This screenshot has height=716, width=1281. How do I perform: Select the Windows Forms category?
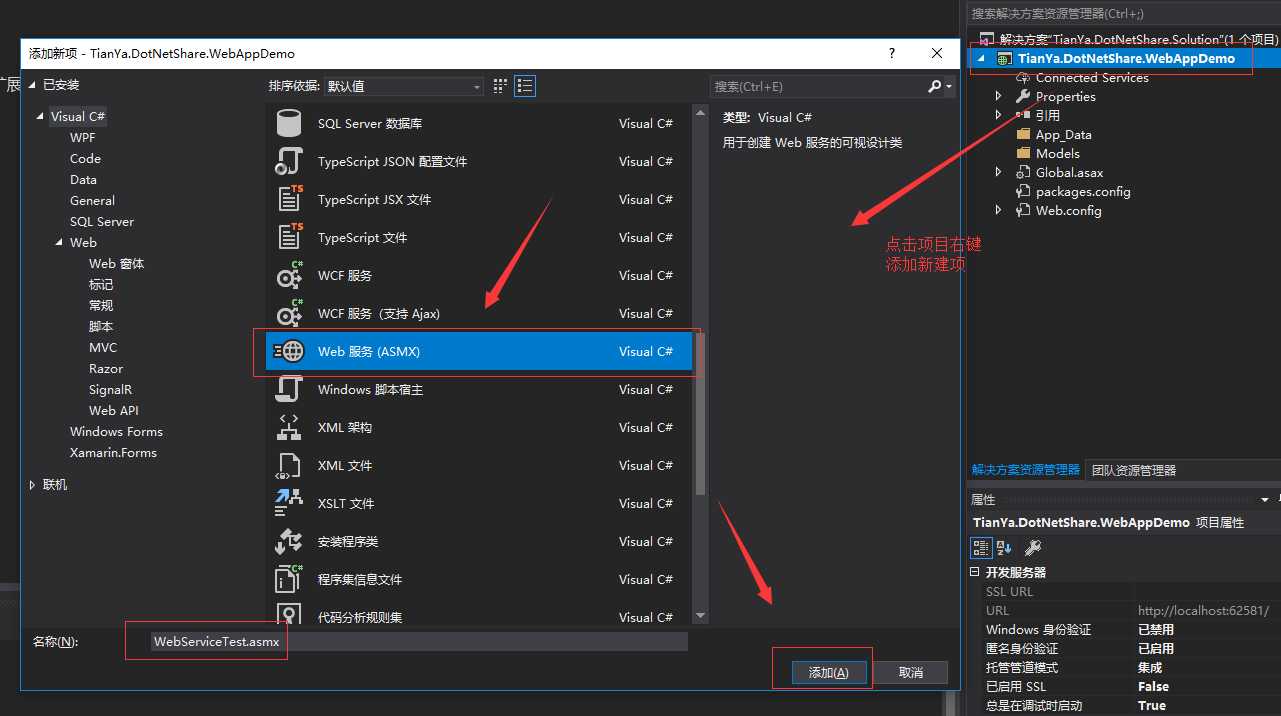116,431
